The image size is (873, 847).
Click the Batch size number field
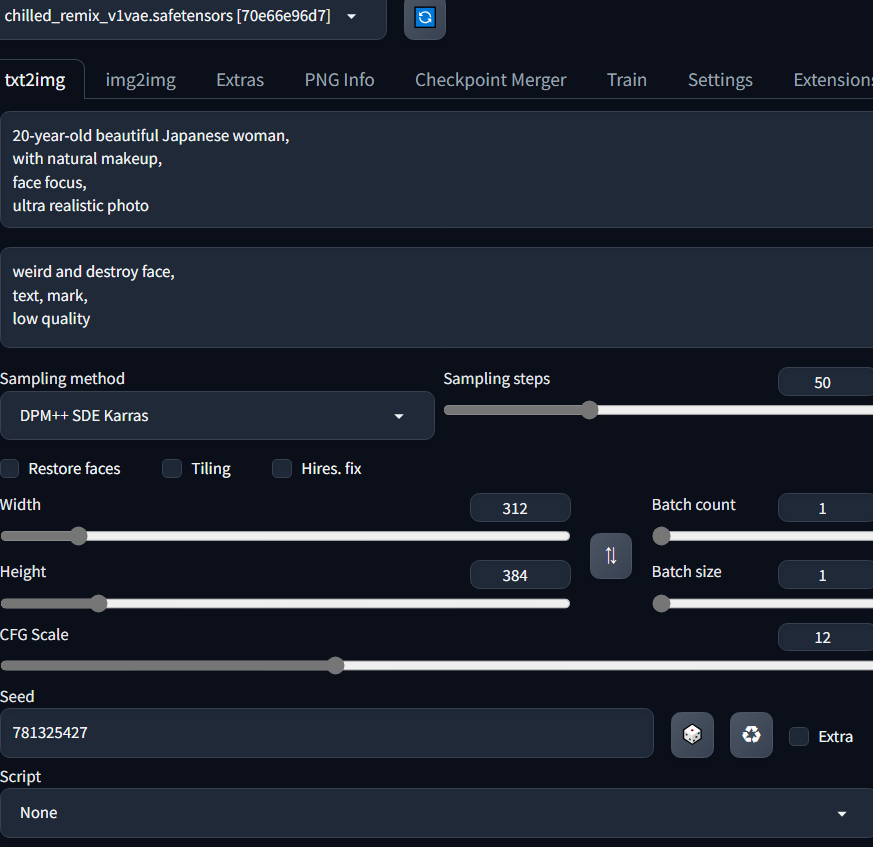[x=825, y=575]
